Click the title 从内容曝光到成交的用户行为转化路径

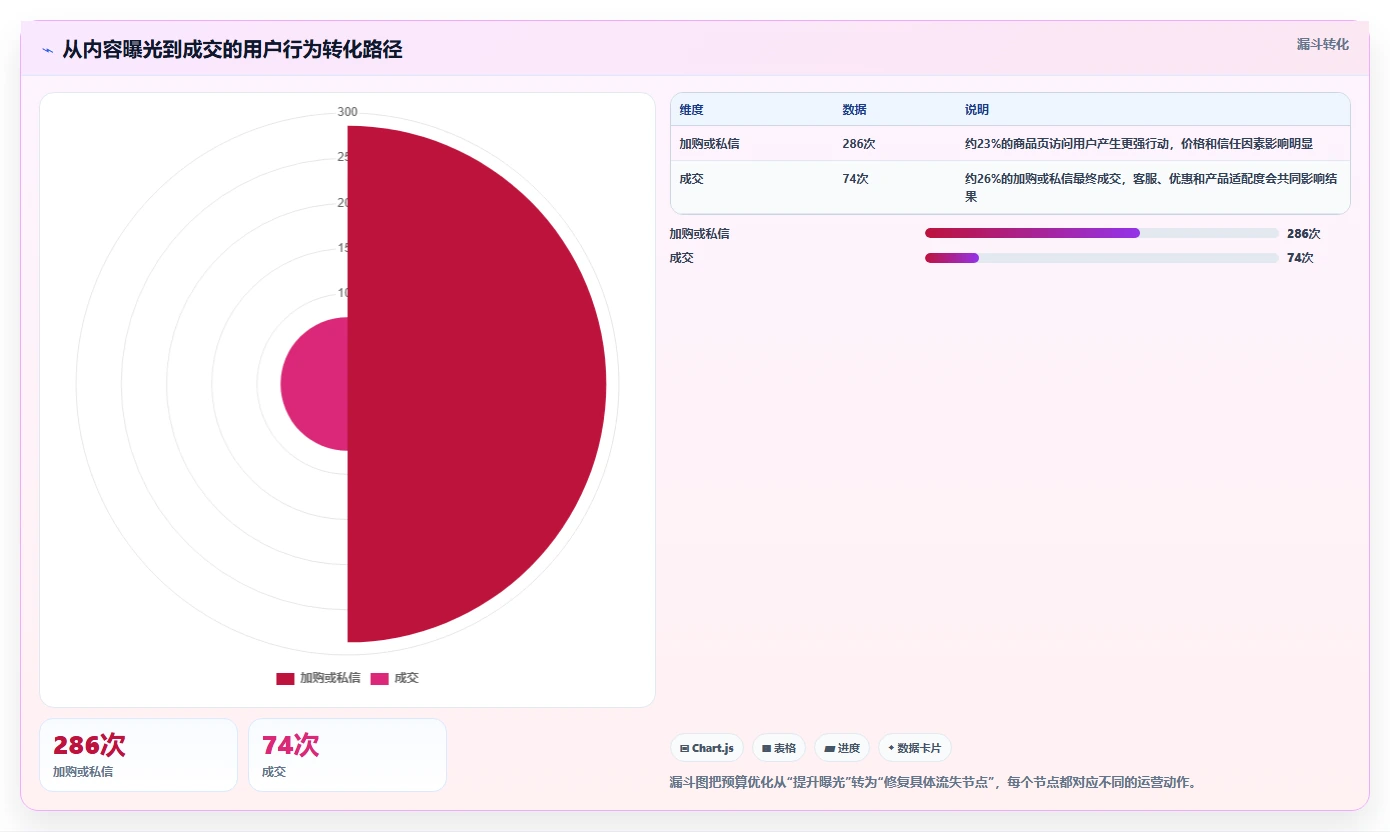pos(232,50)
